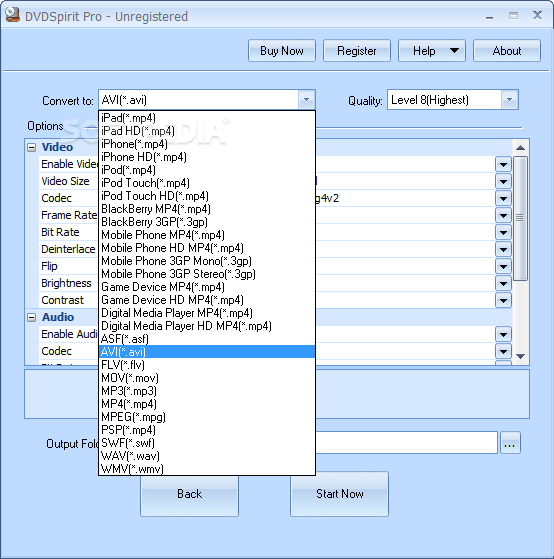This screenshot has height=559, width=554.
Task: Open the Frame Rate row dropdown arrow
Action: (x=503, y=216)
